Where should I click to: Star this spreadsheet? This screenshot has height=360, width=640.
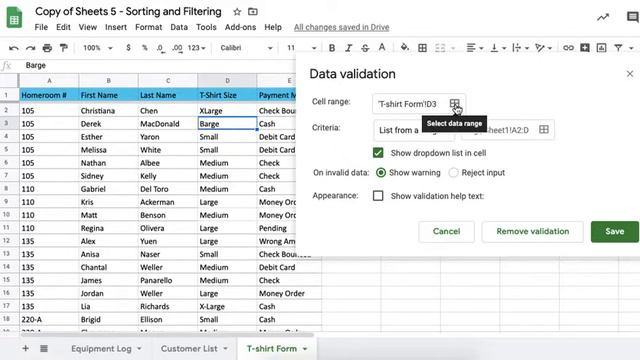(237, 12)
